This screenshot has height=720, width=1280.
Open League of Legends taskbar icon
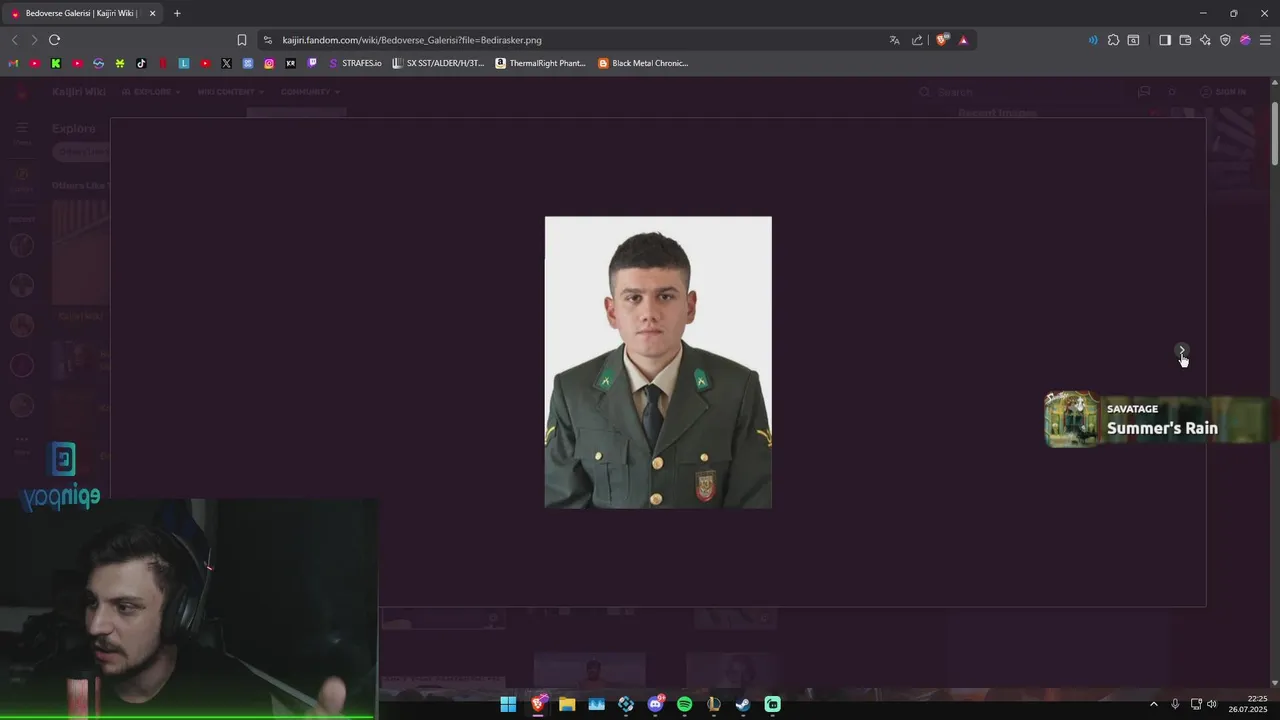(x=714, y=704)
